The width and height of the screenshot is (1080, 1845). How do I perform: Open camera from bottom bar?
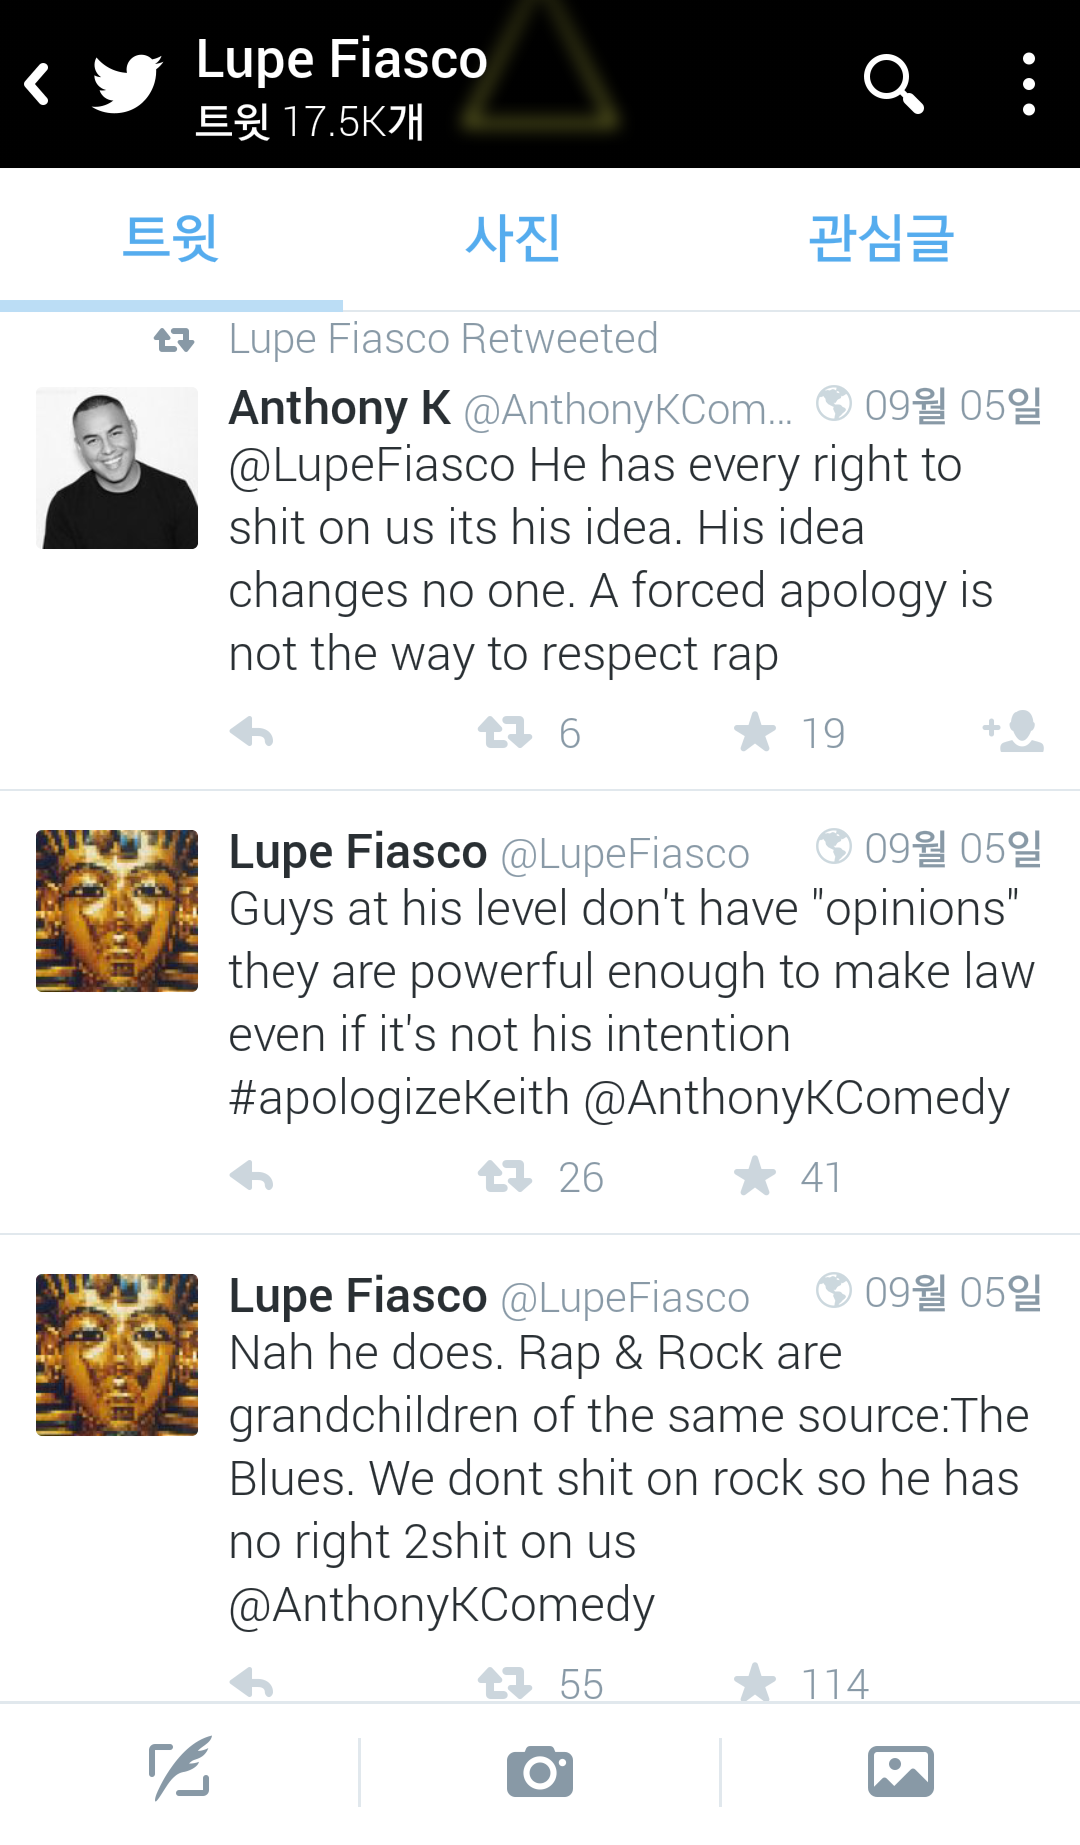(x=540, y=1773)
